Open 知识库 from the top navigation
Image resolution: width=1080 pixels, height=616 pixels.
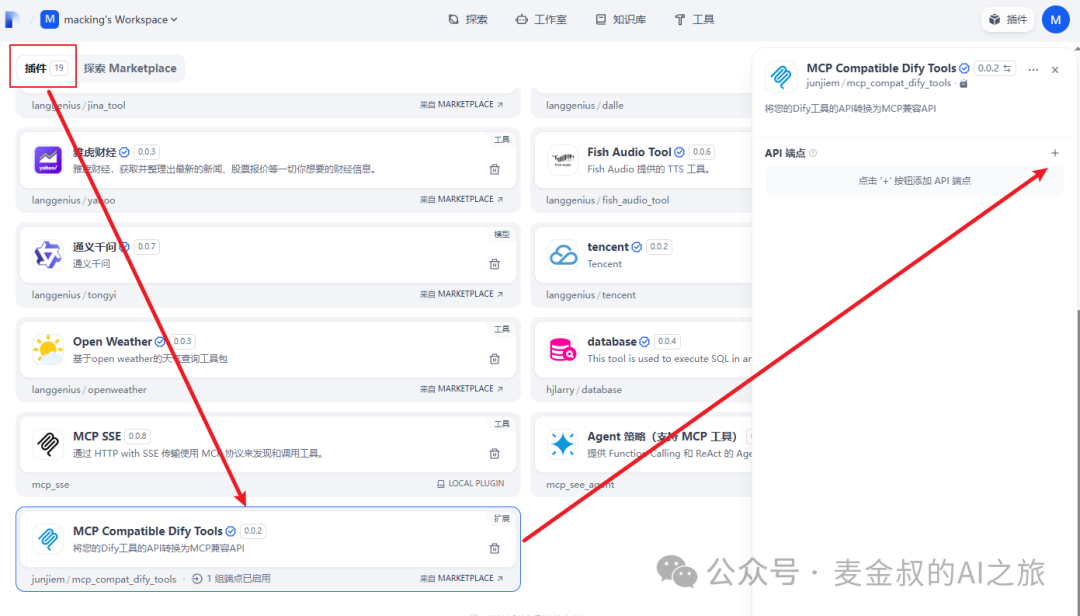tap(620, 18)
